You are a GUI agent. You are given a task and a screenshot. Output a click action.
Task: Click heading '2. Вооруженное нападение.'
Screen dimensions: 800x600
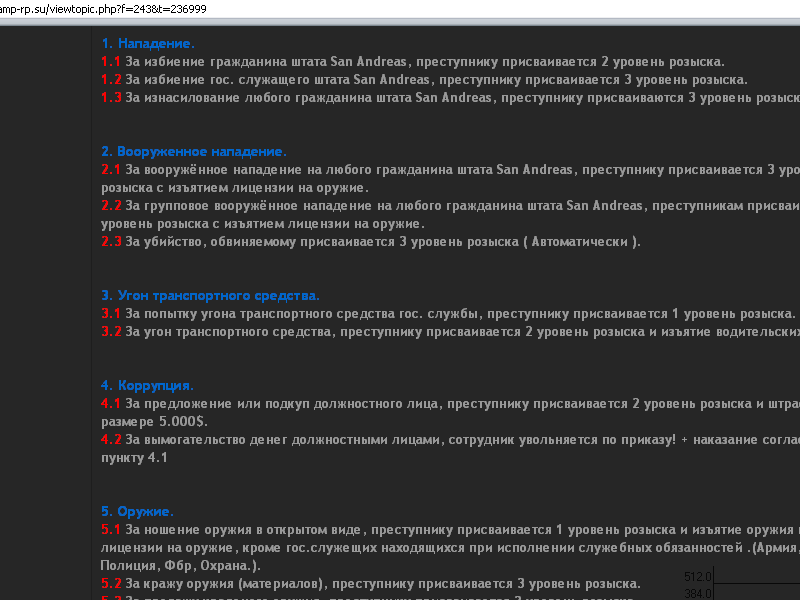(194, 152)
